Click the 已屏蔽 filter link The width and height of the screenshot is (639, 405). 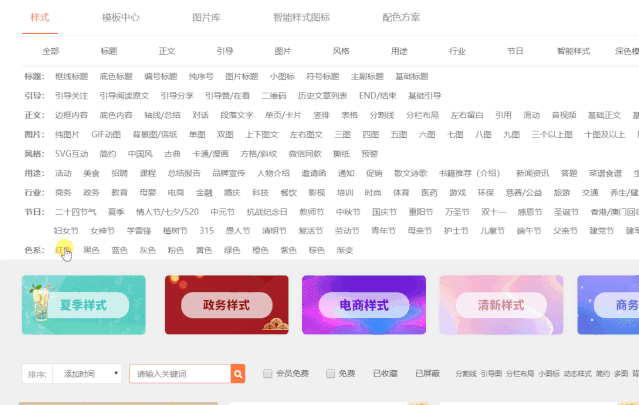tap(427, 374)
